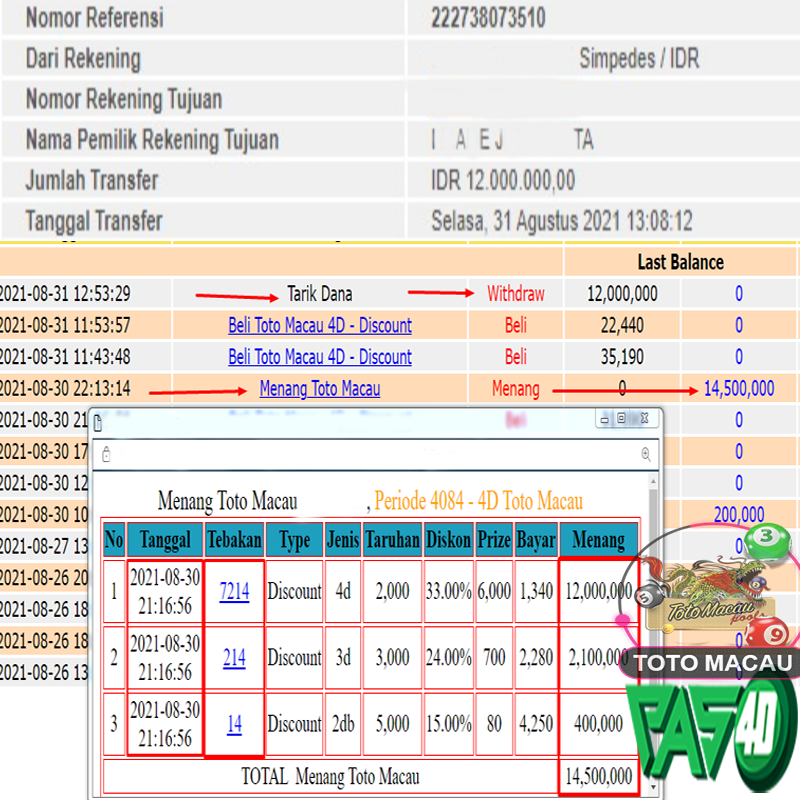The image size is (800, 800).
Task: Close the Menang Toto Macau popup
Action: coord(644,418)
